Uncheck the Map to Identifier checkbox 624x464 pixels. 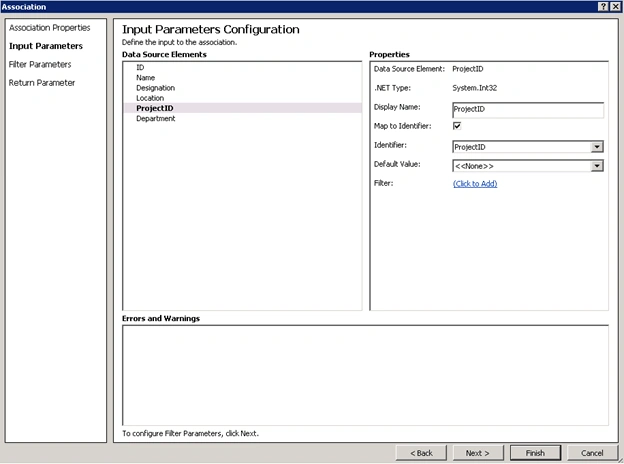457,126
